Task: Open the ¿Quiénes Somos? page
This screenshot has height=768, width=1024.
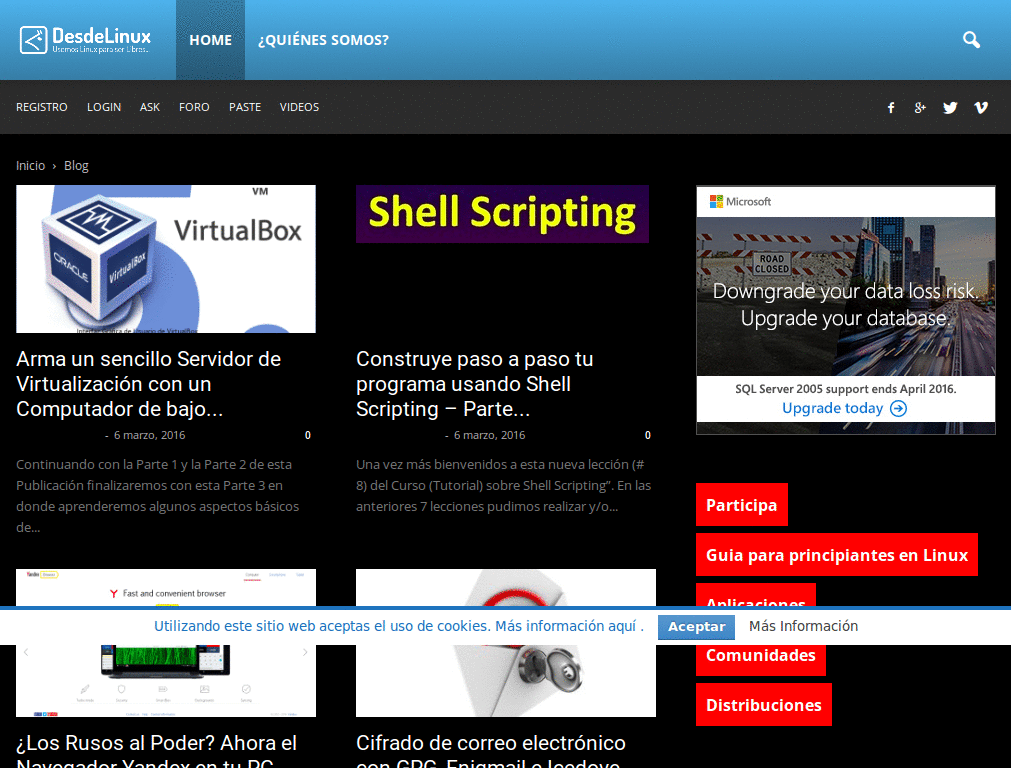Action: click(323, 40)
